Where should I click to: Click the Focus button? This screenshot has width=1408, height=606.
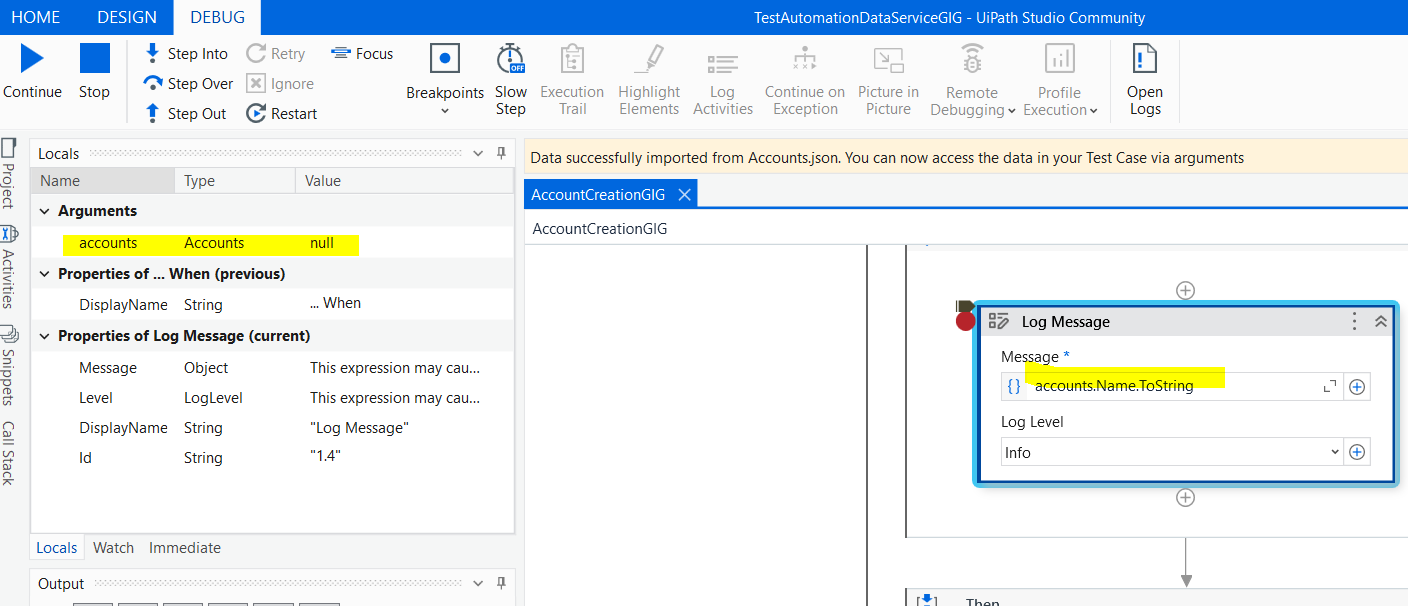click(362, 54)
